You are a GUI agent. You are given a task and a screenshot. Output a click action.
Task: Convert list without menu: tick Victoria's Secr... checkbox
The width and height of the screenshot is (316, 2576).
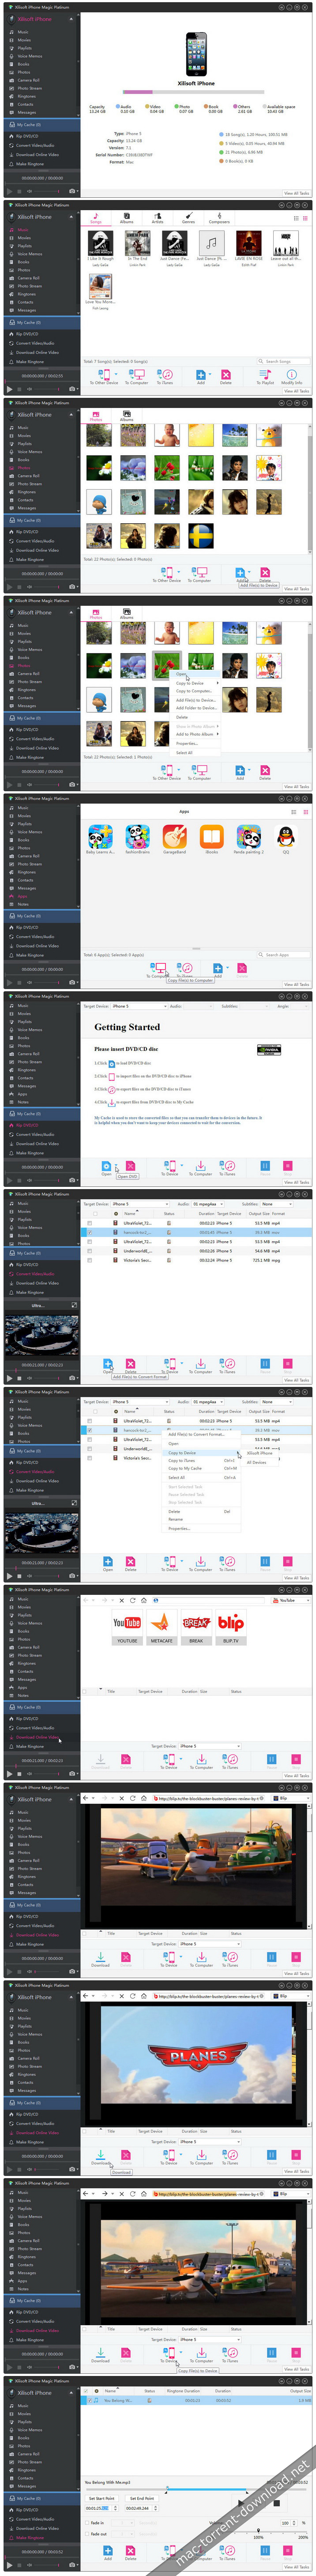click(89, 1260)
